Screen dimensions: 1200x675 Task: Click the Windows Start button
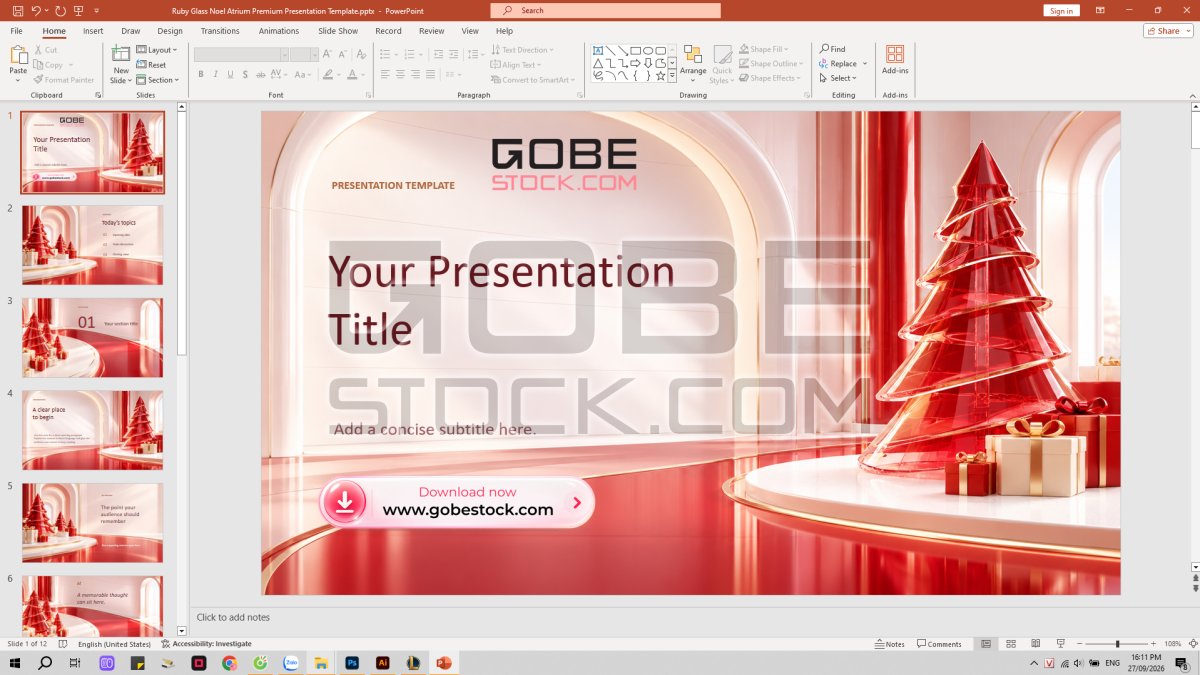pyautogui.click(x=14, y=663)
